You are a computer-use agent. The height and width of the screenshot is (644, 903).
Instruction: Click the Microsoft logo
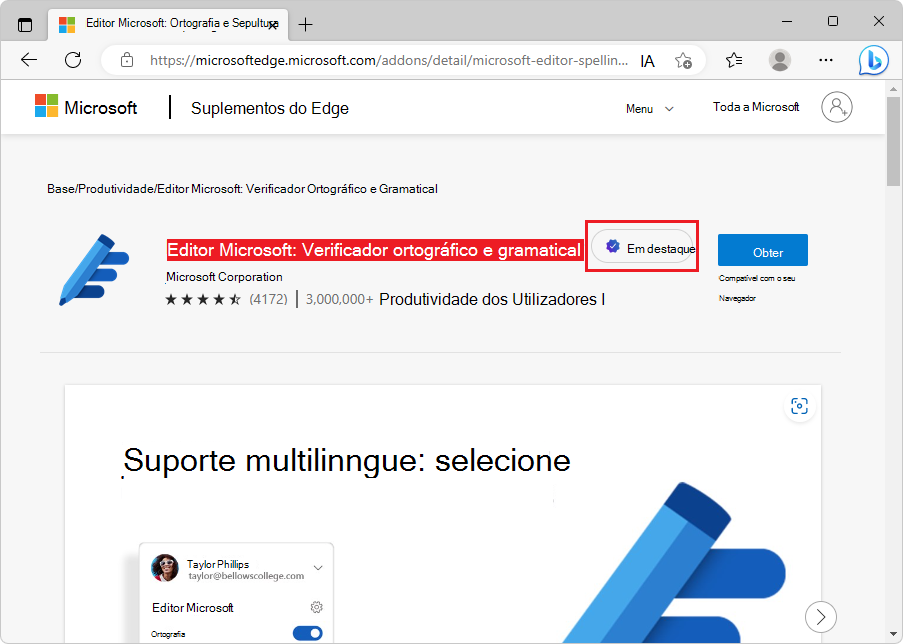[x=86, y=107]
